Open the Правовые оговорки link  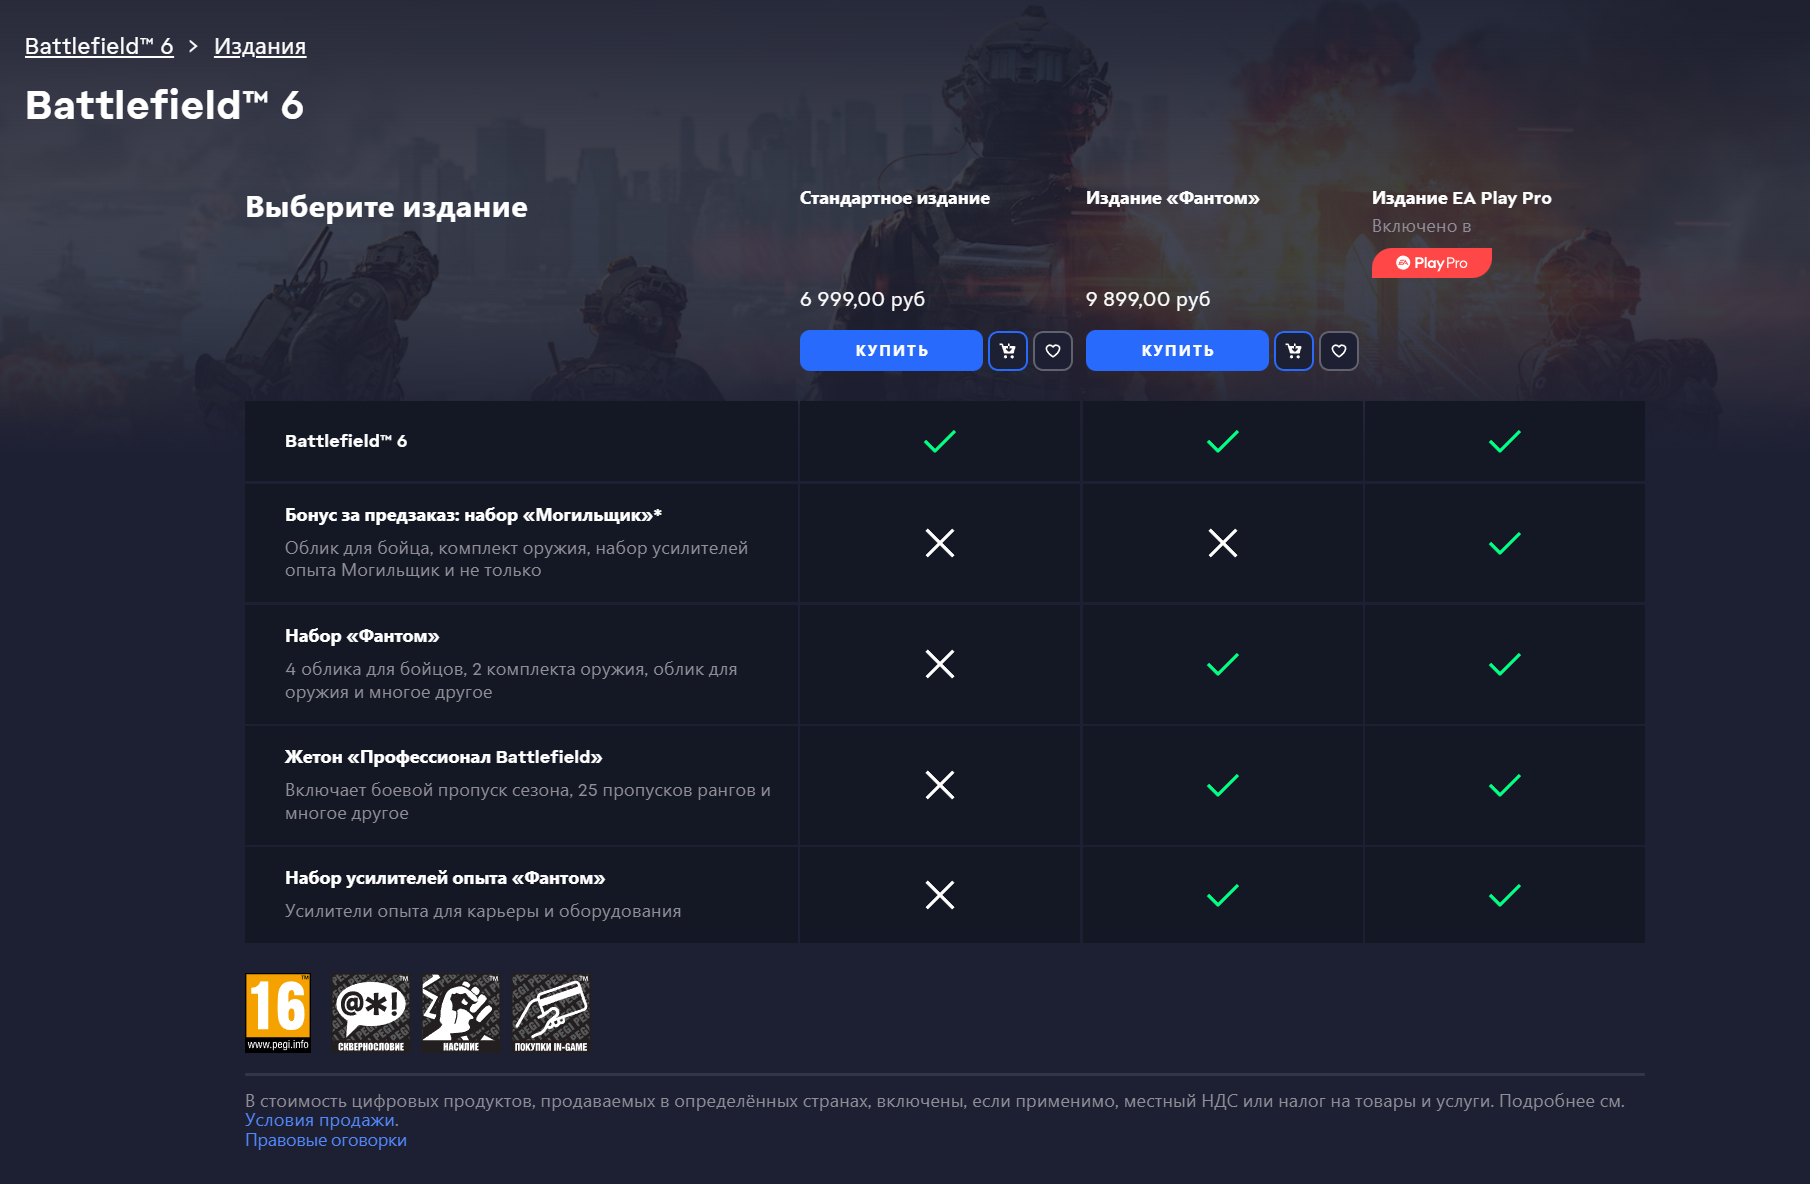(x=326, y=1140)
